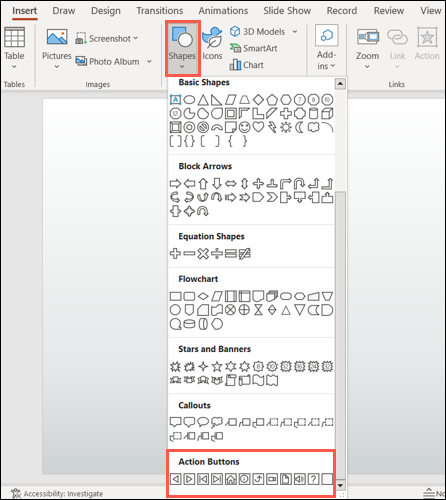Click the shapes gallery scroll-down arrow
Viewport: 446px width, 500px height.
(x=340, y=485)
